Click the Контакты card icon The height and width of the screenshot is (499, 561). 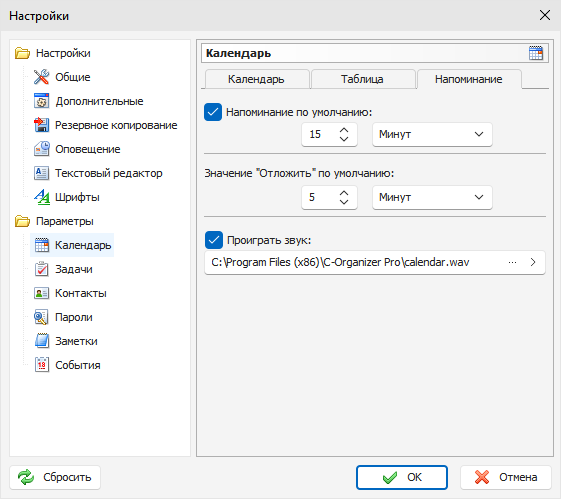[x=42, y=293]
